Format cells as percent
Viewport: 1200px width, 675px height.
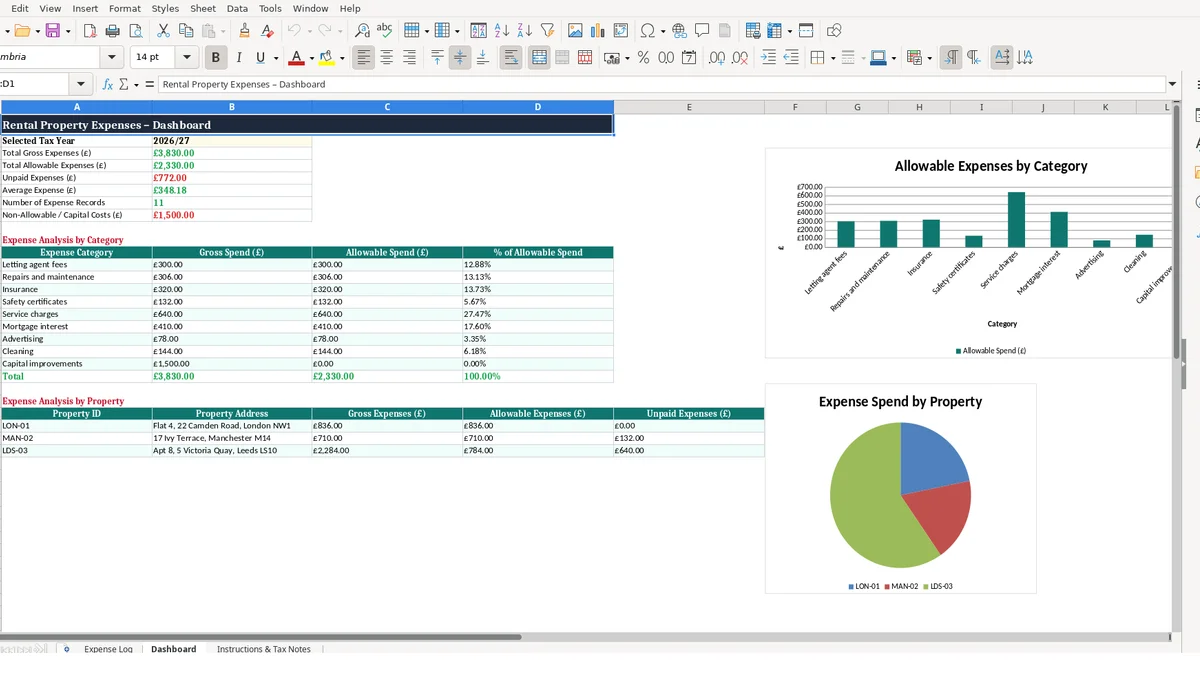643,58
